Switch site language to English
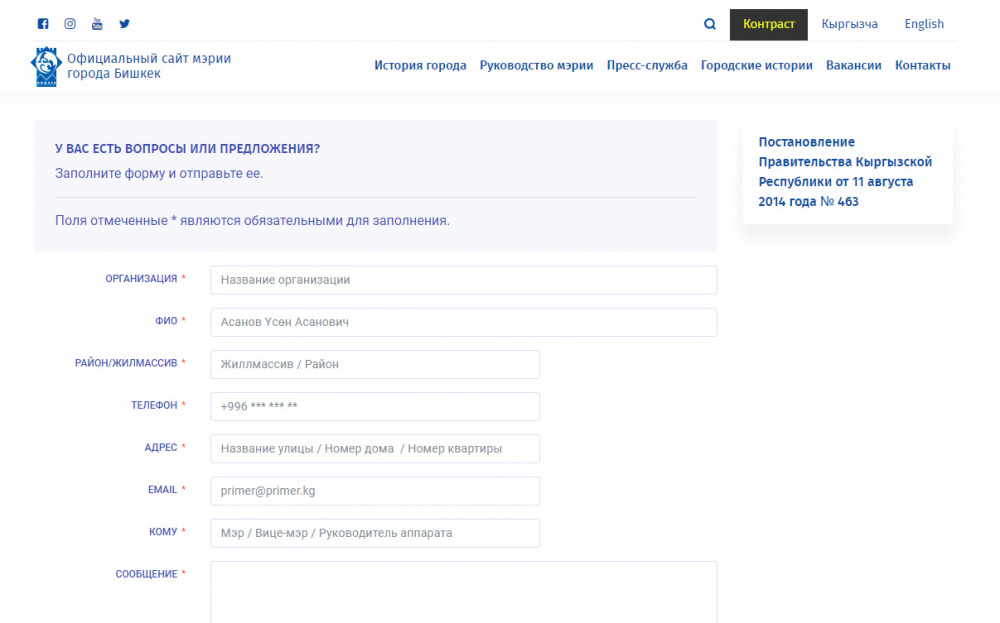The width and height of the screenshot is (1000, 623). (923, 24)
